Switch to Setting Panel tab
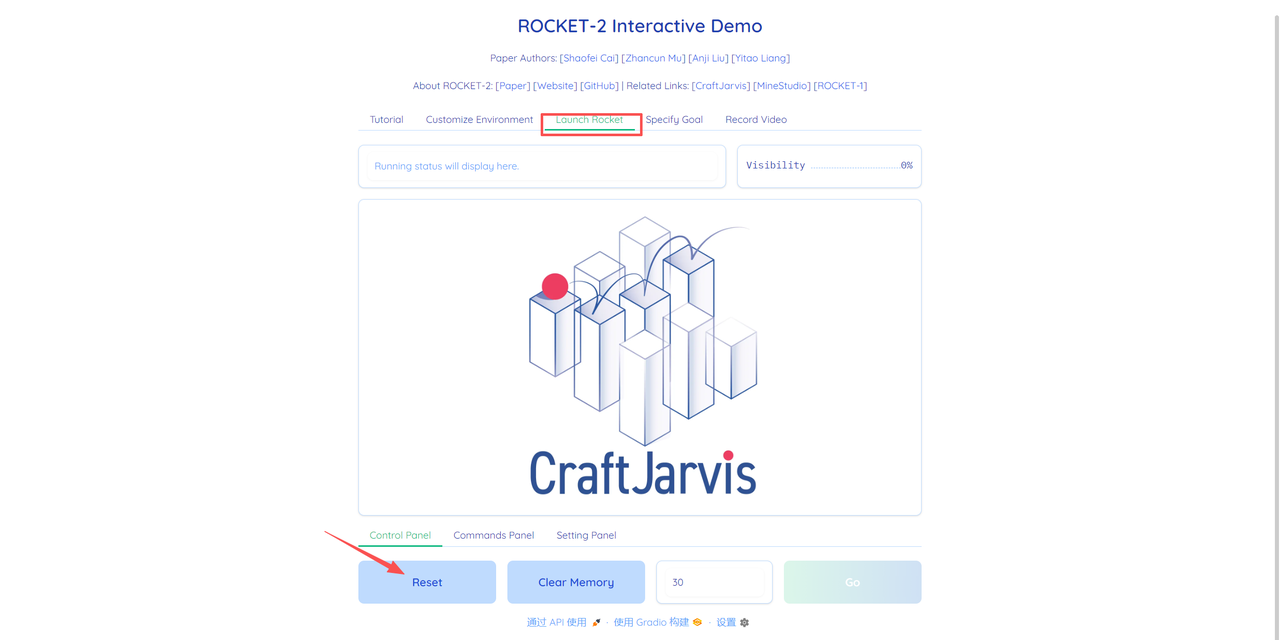Screen dimensions: 1280x640 pyautogui.click(x=586, y=535)
